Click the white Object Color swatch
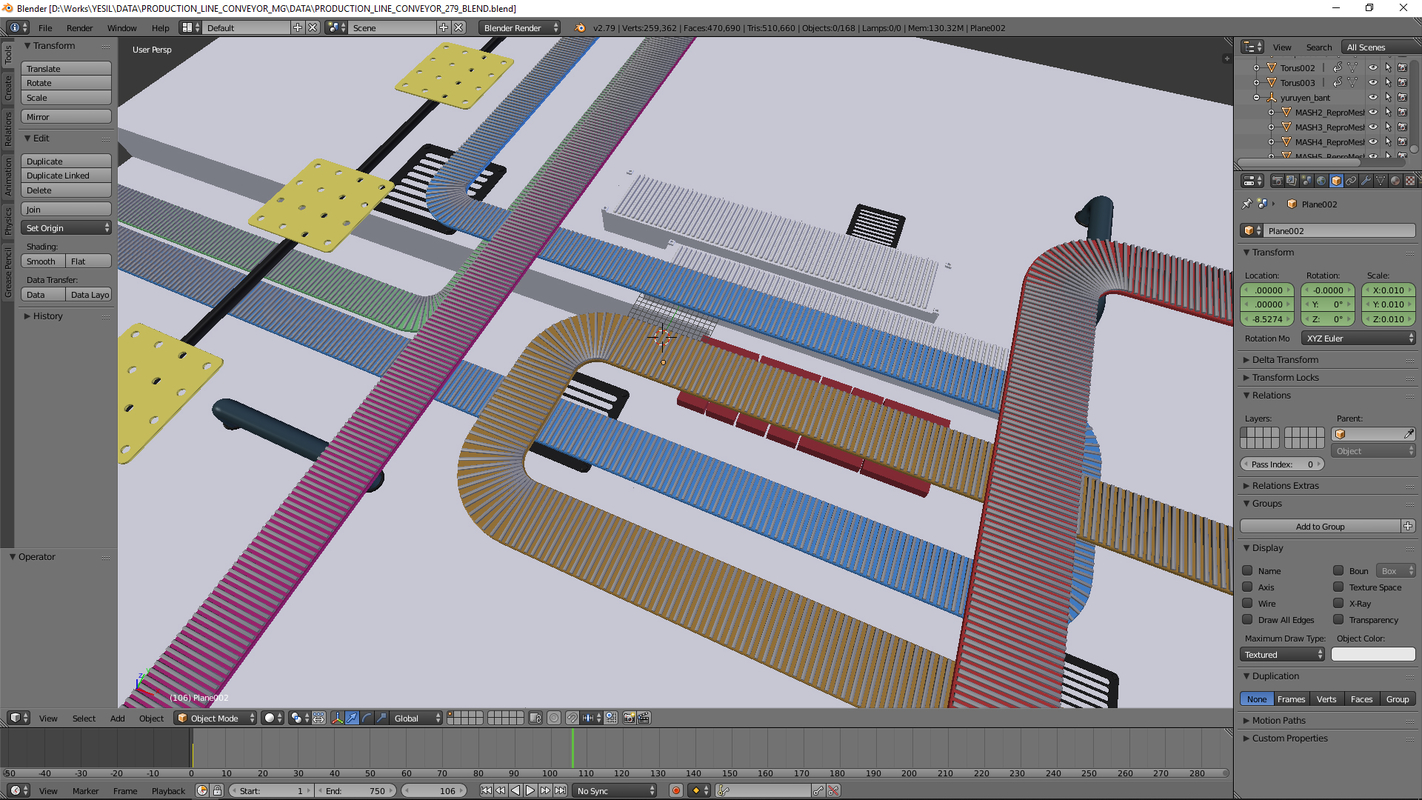 1372,655
